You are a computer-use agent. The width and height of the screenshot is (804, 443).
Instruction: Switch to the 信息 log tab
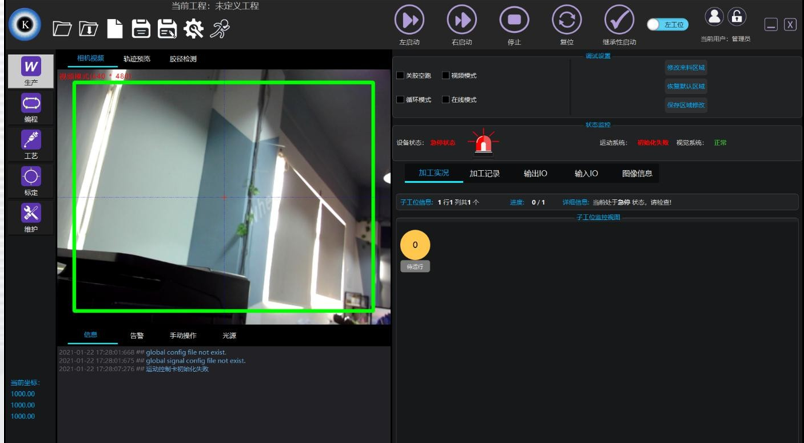pos(91,335)
